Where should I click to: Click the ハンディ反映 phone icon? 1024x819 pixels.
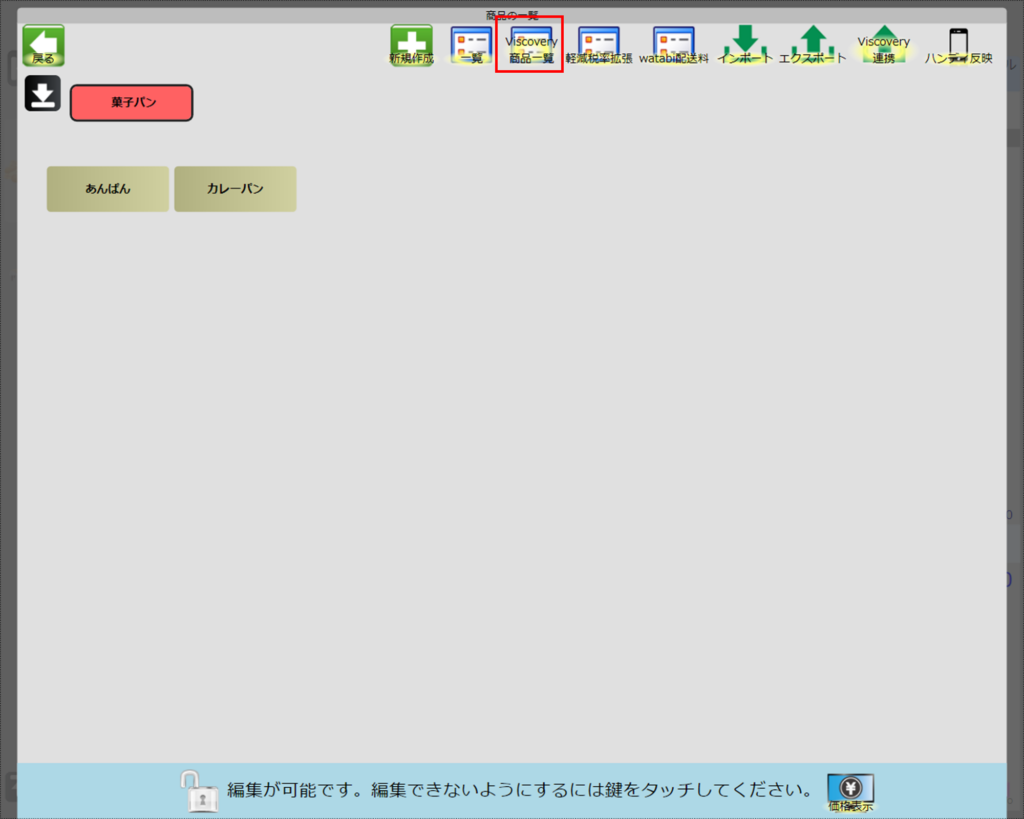point(958,46)
